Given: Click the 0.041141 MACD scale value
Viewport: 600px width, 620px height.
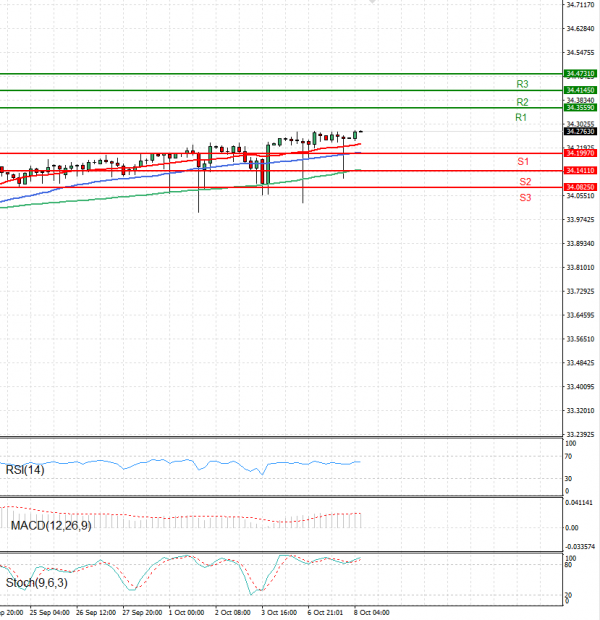Looking at the screenshot, I should (x=579, y=503).
